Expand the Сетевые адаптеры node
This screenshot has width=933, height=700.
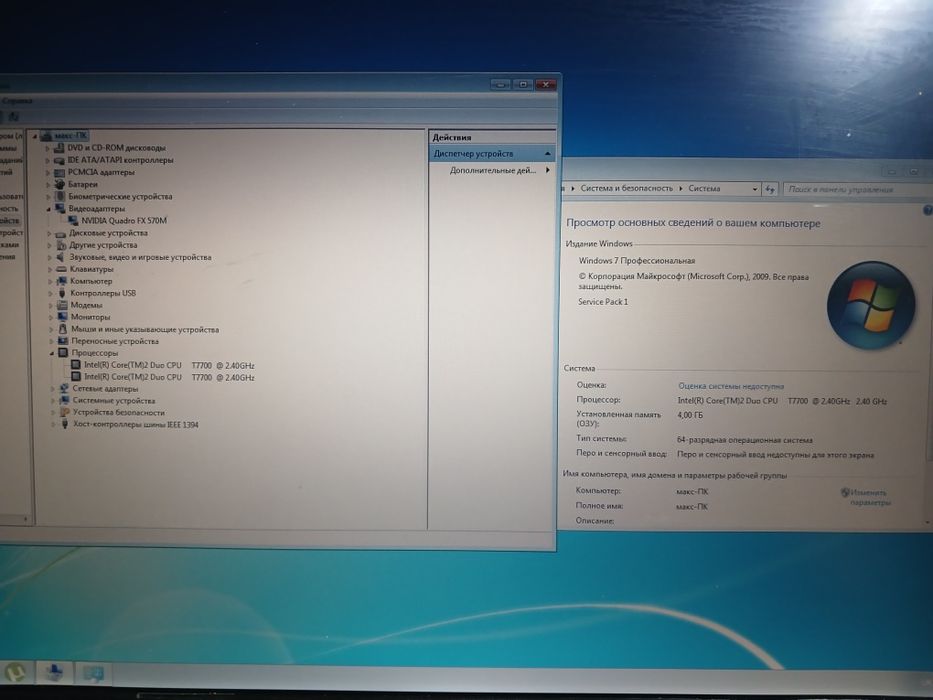point(52,389)
